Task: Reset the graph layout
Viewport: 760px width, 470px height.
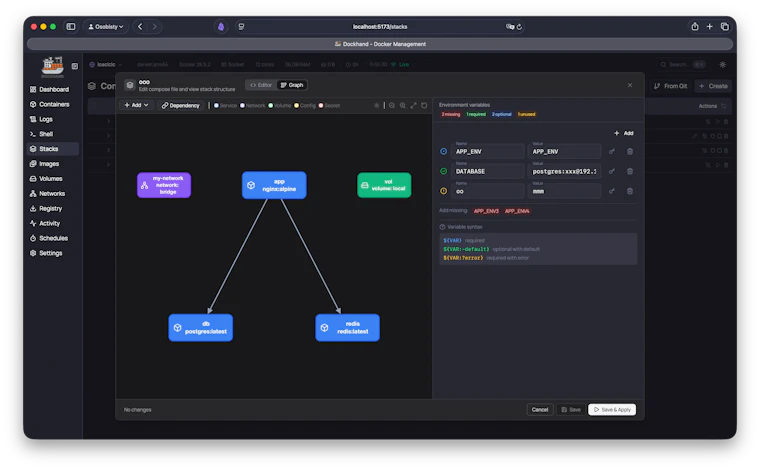Action: (424, 105)
